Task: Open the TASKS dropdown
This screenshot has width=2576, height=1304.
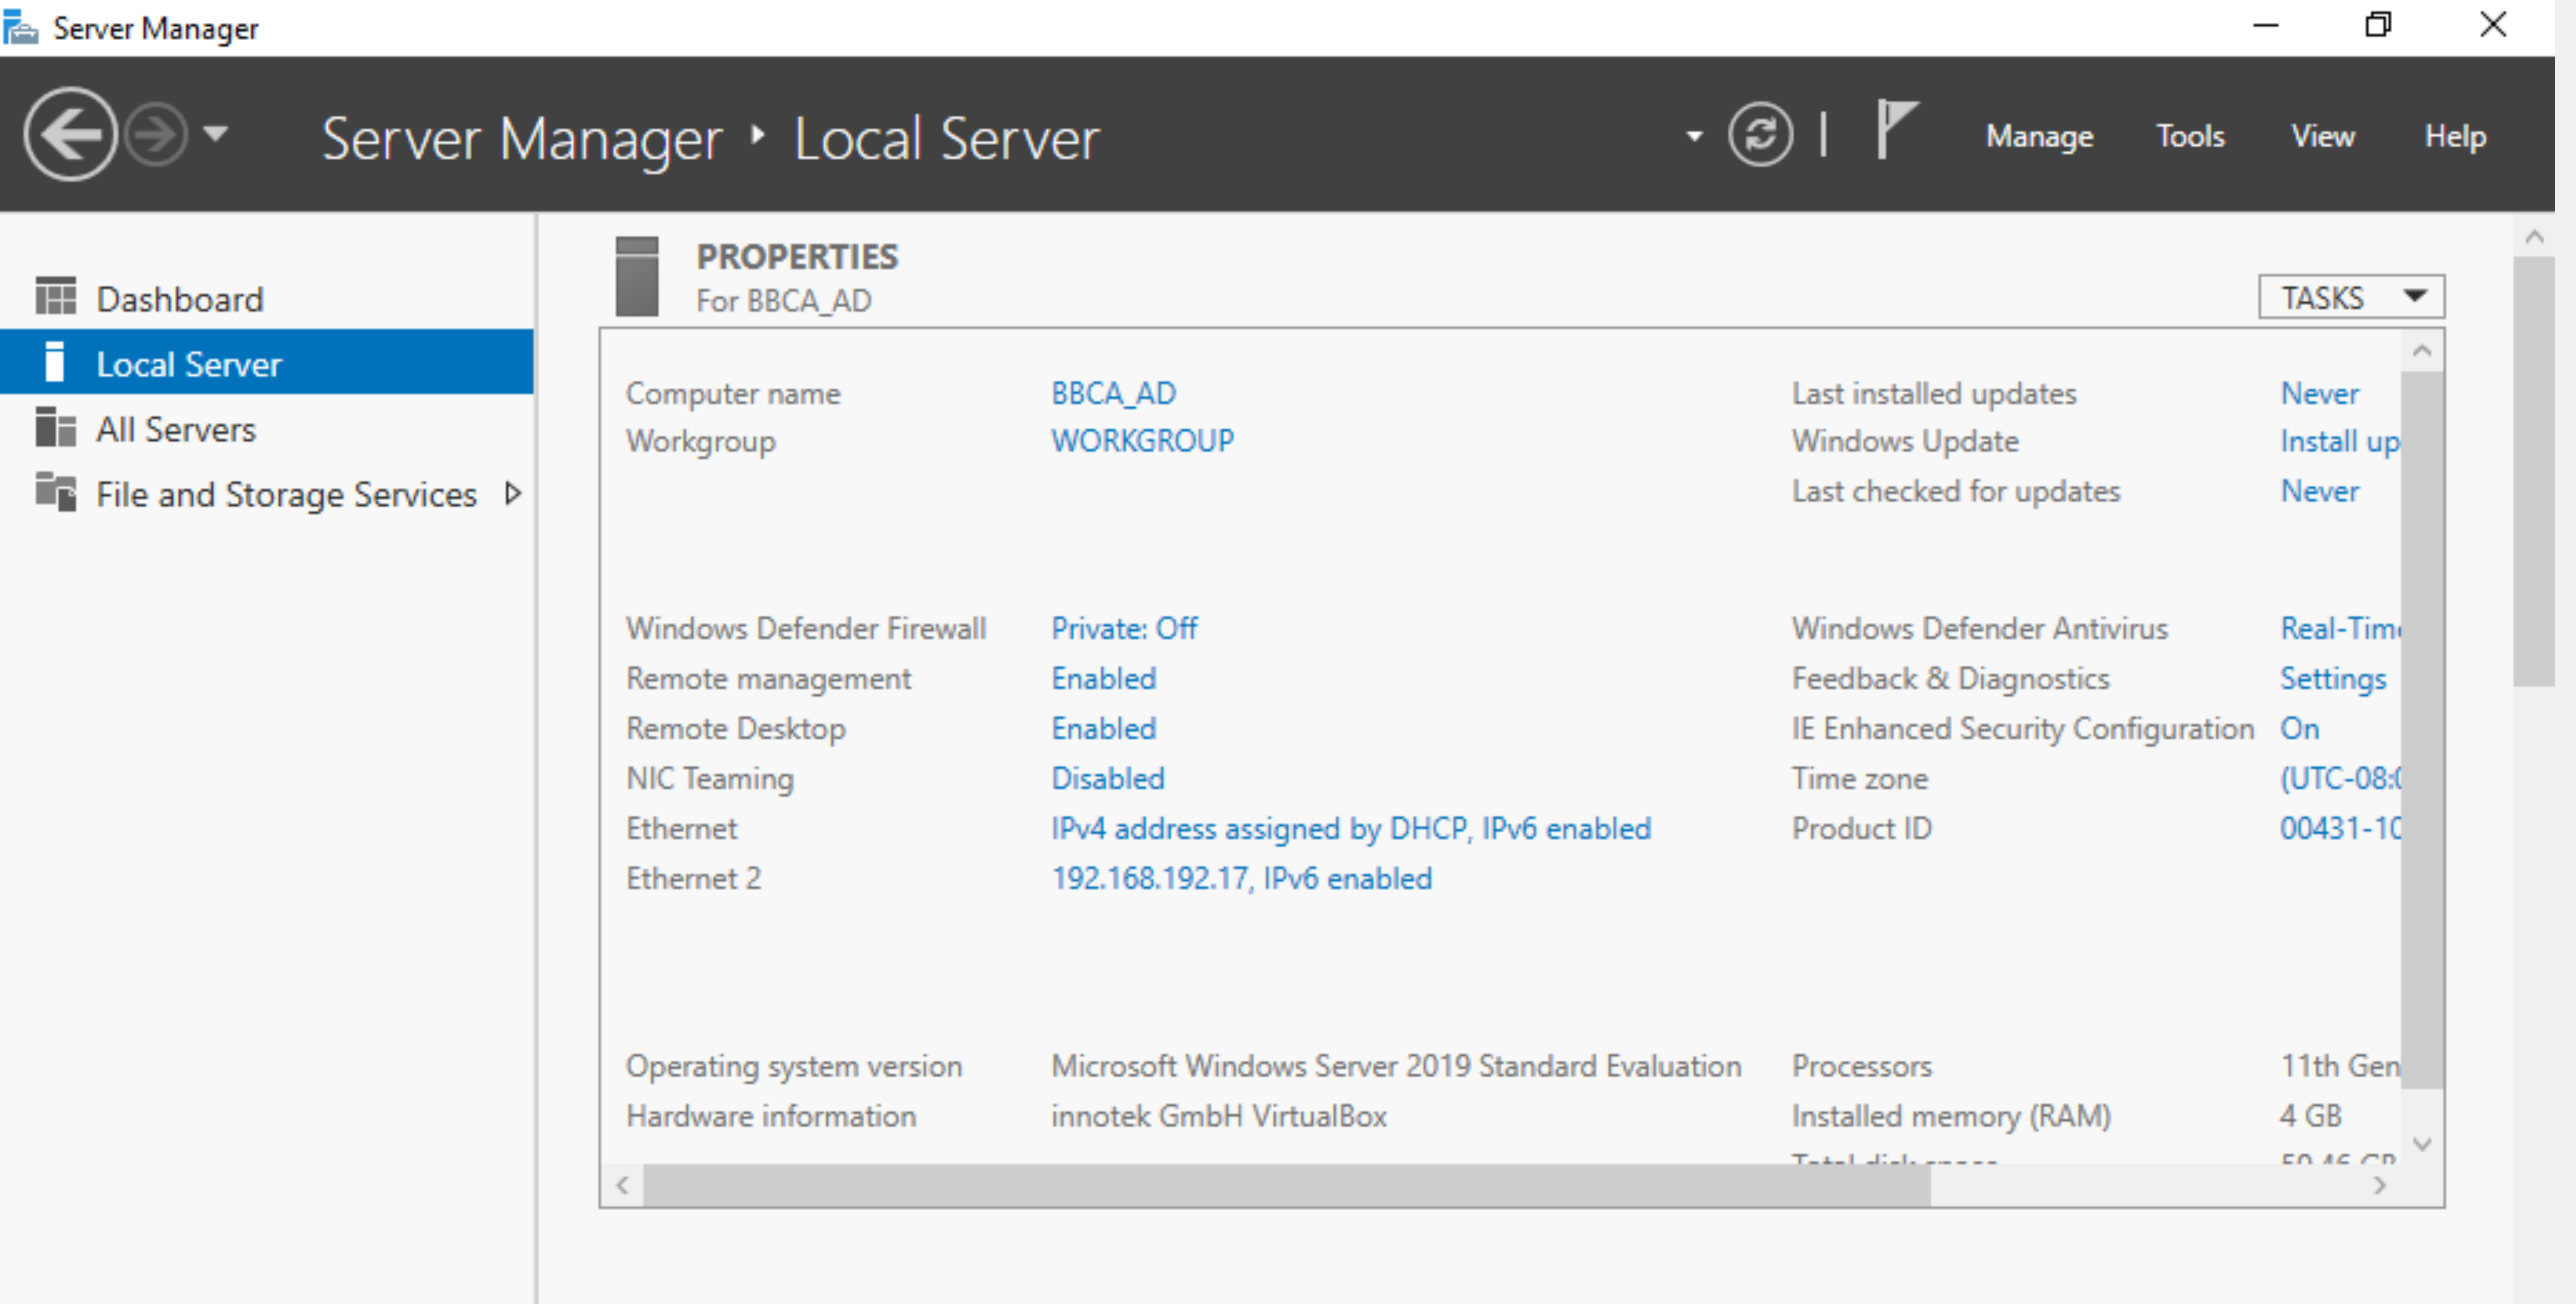Action: point(2351,297)
